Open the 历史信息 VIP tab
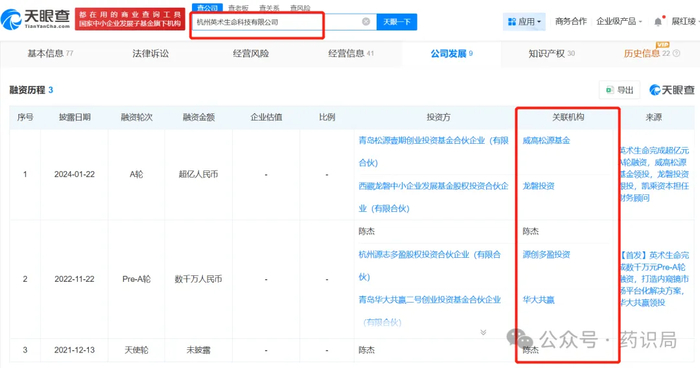This screenshot has height=368, width=700. [x=647, y=53]
